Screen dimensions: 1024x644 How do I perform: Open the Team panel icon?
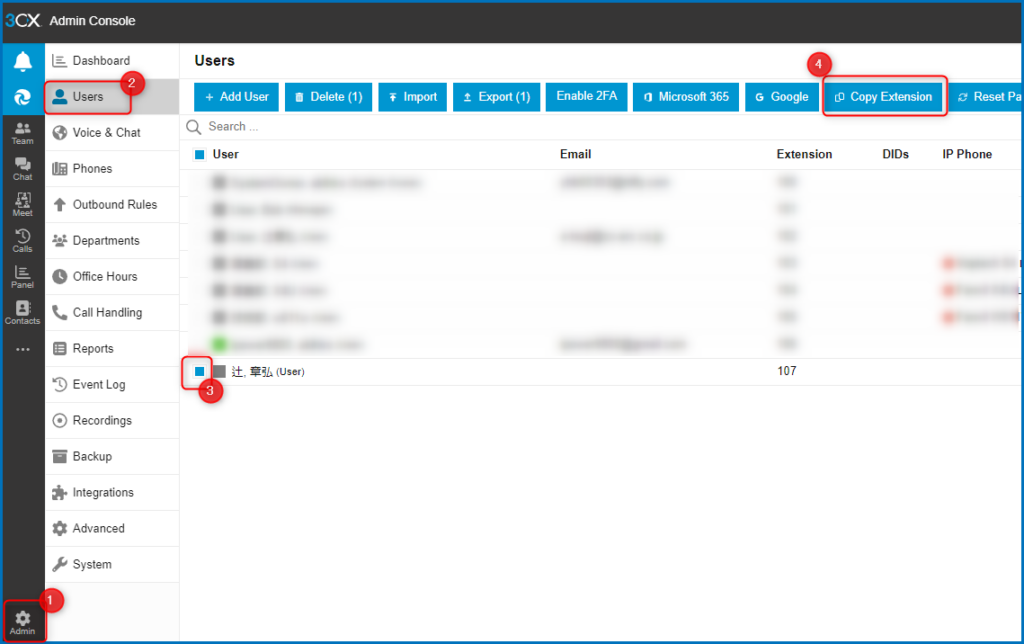point(23,133)
